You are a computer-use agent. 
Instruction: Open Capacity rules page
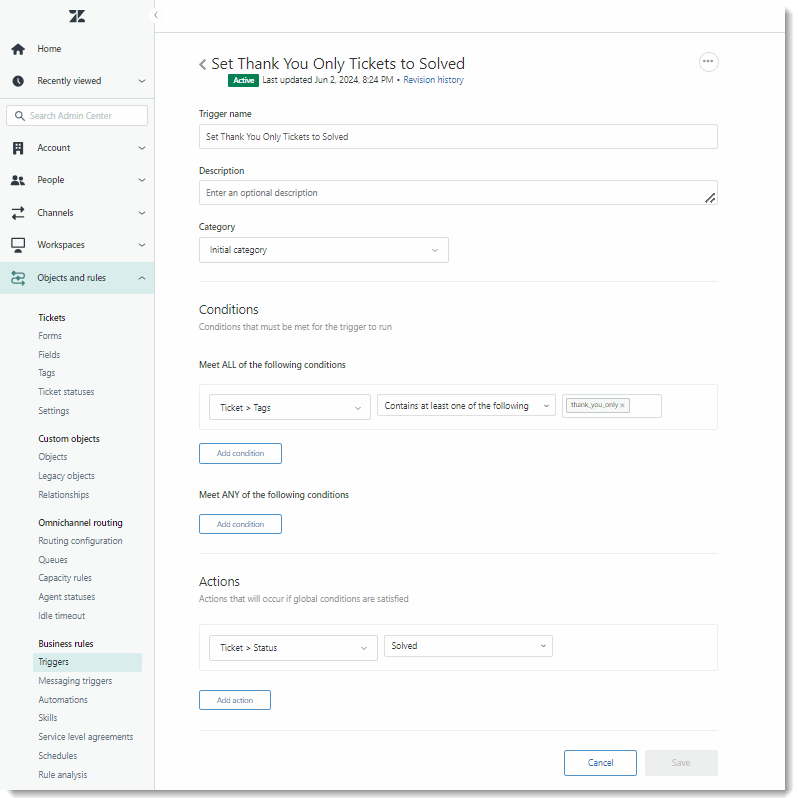click(65, 578)
